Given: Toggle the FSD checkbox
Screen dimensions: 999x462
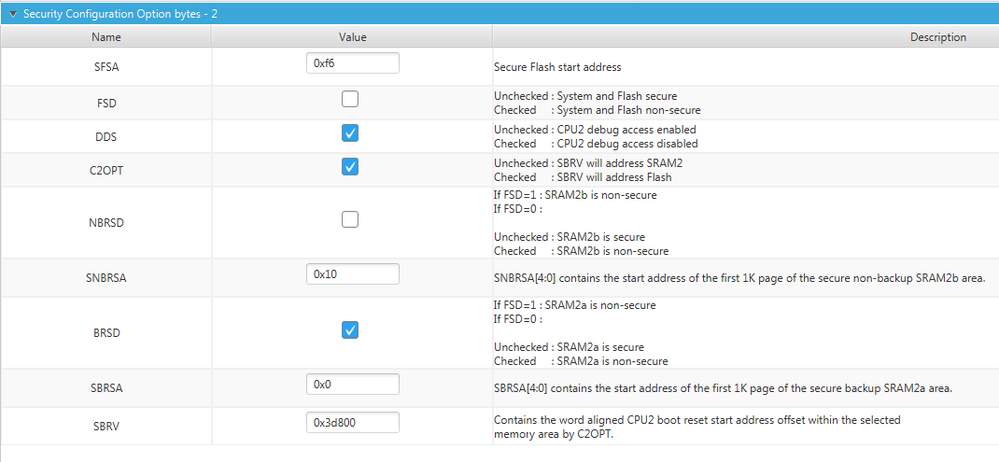Looking at the screenshot, I should click(x=350, y=99).
